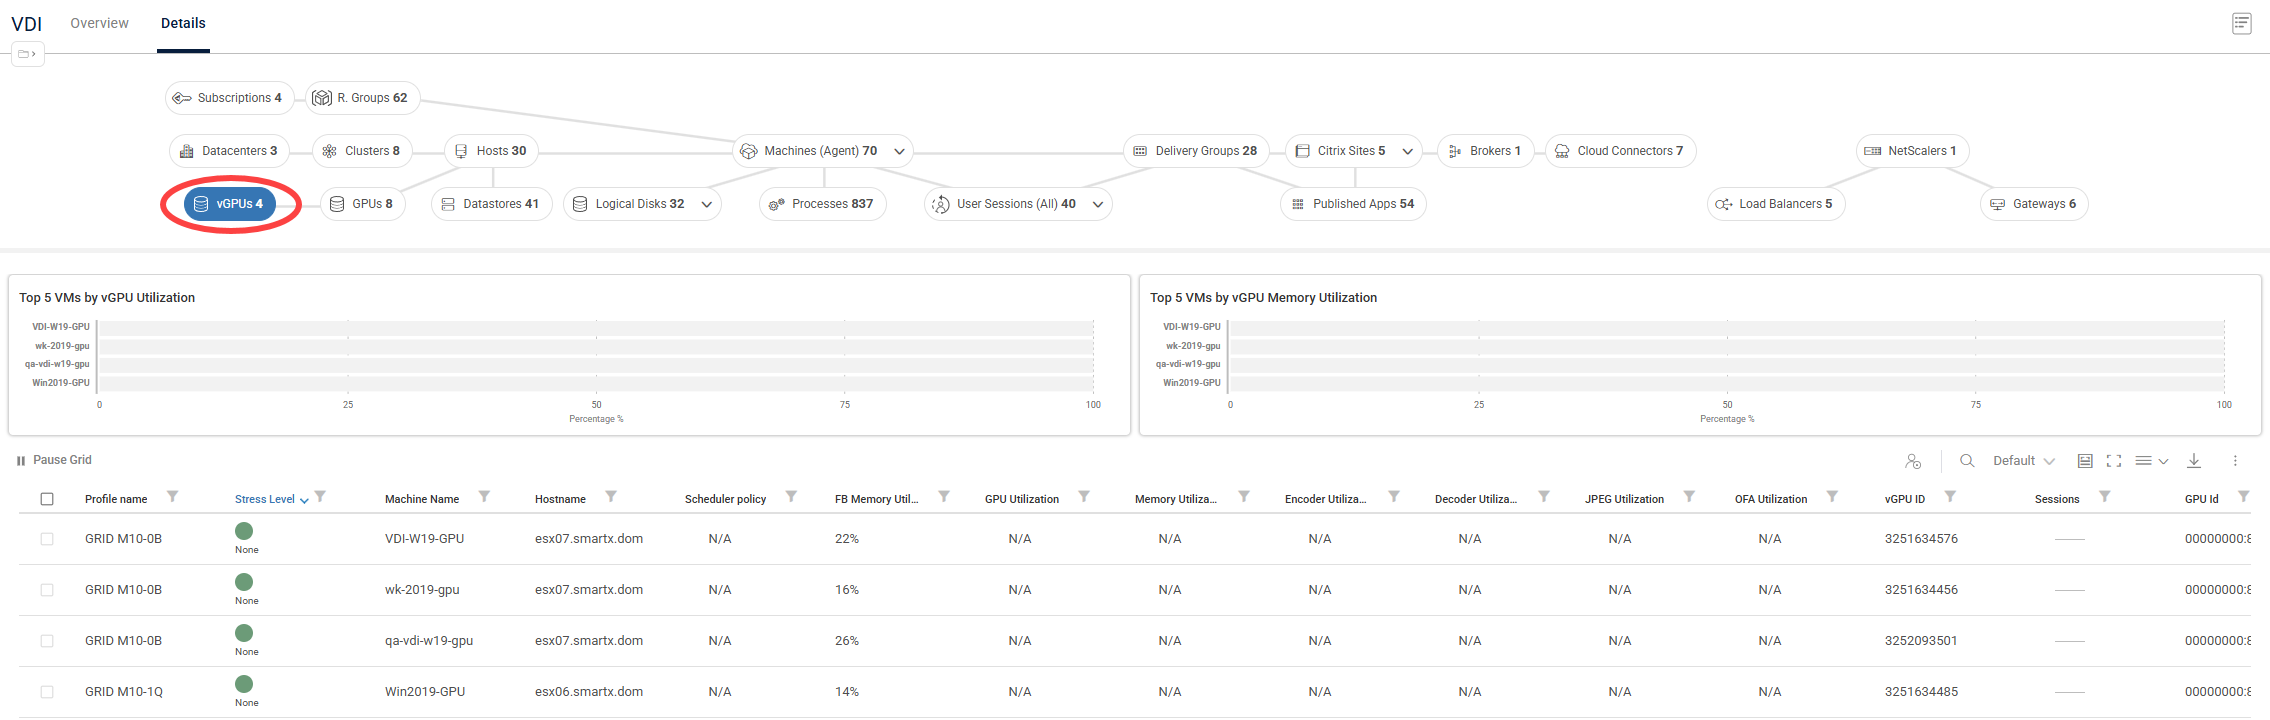Open the grid more-options kebab menu
This screenshot has height=720, width=2270.
point(2235,461)
